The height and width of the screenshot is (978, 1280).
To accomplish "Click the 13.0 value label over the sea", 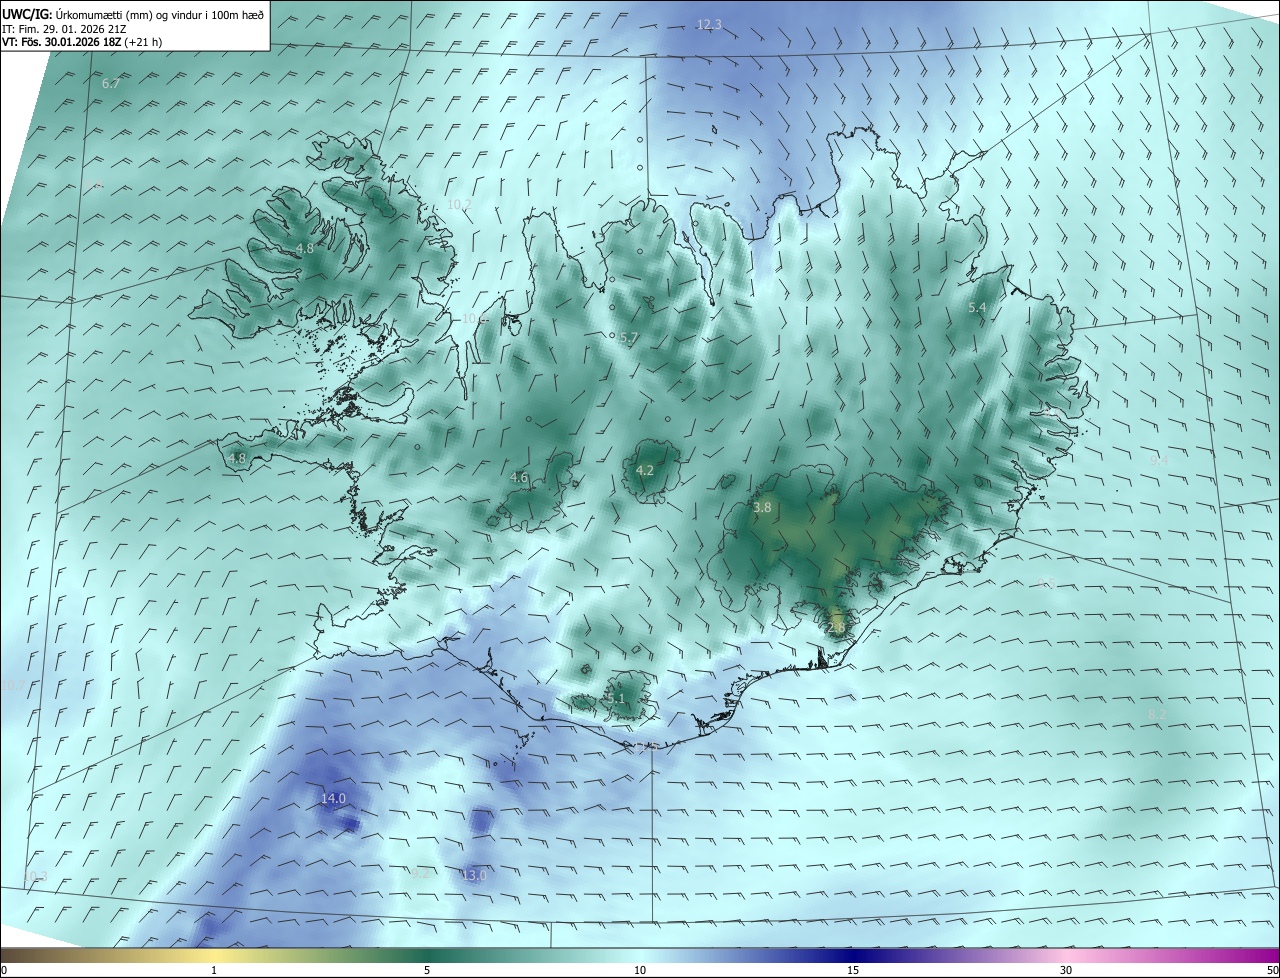I will (x=474, y=875).
